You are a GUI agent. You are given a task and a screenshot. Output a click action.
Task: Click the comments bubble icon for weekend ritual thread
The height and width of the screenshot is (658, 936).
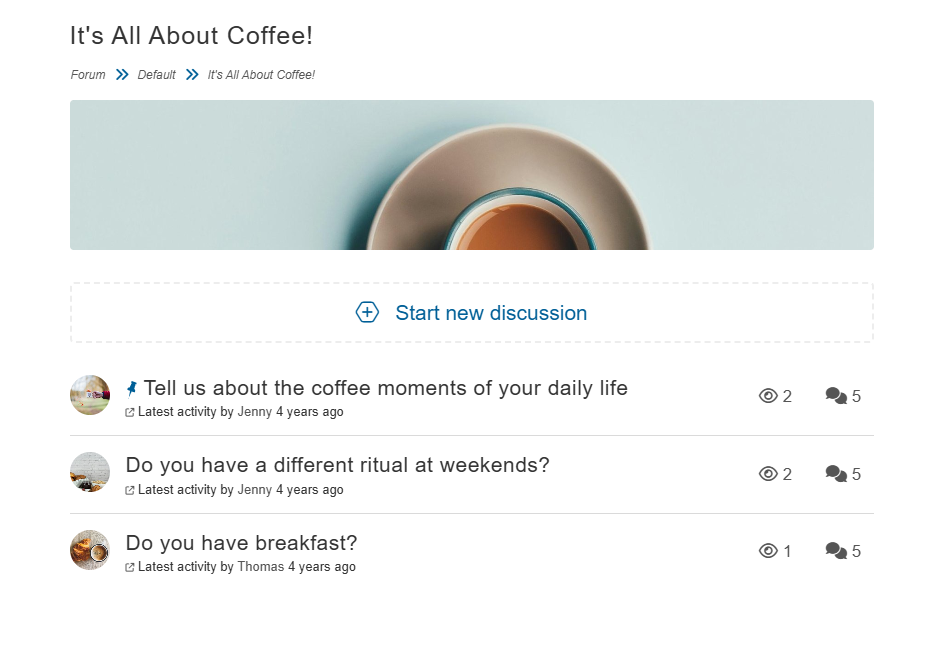[x=836, y=474]
